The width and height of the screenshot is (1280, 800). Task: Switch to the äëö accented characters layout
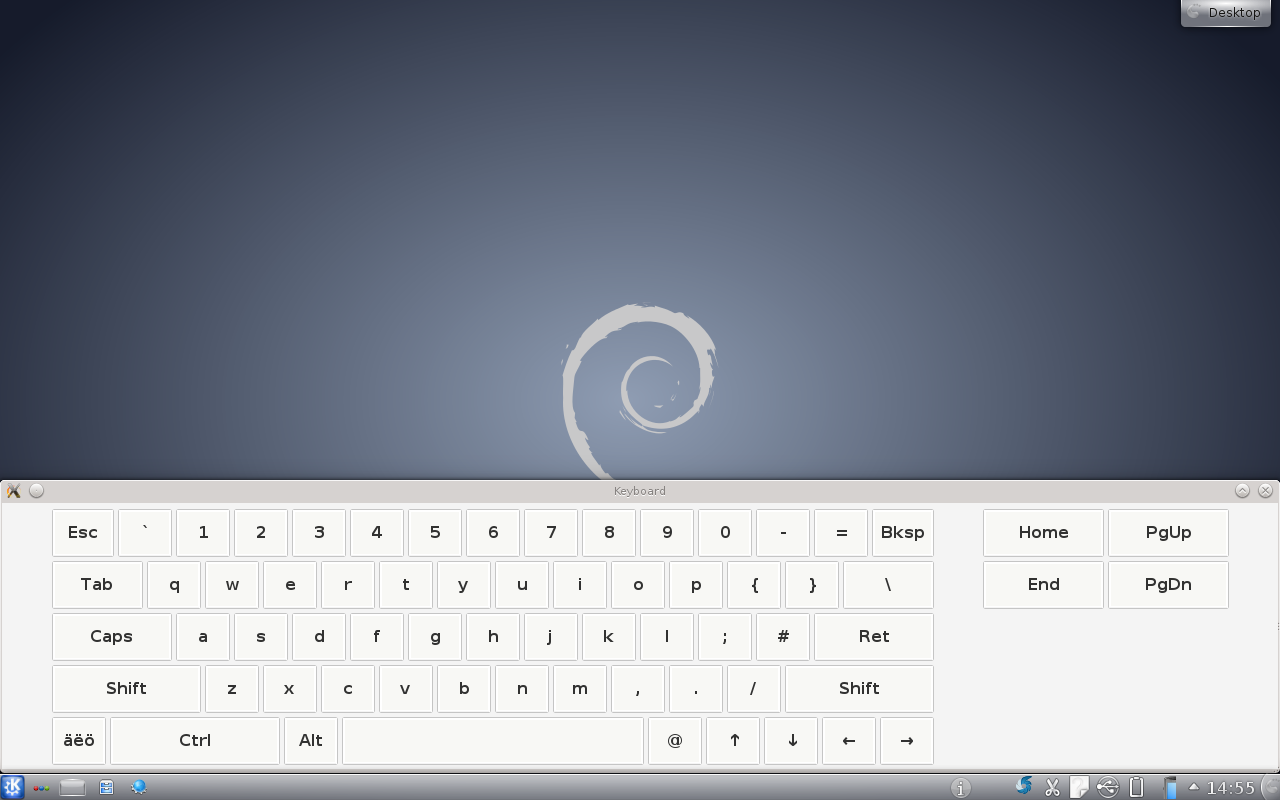(x=79, y=741)
